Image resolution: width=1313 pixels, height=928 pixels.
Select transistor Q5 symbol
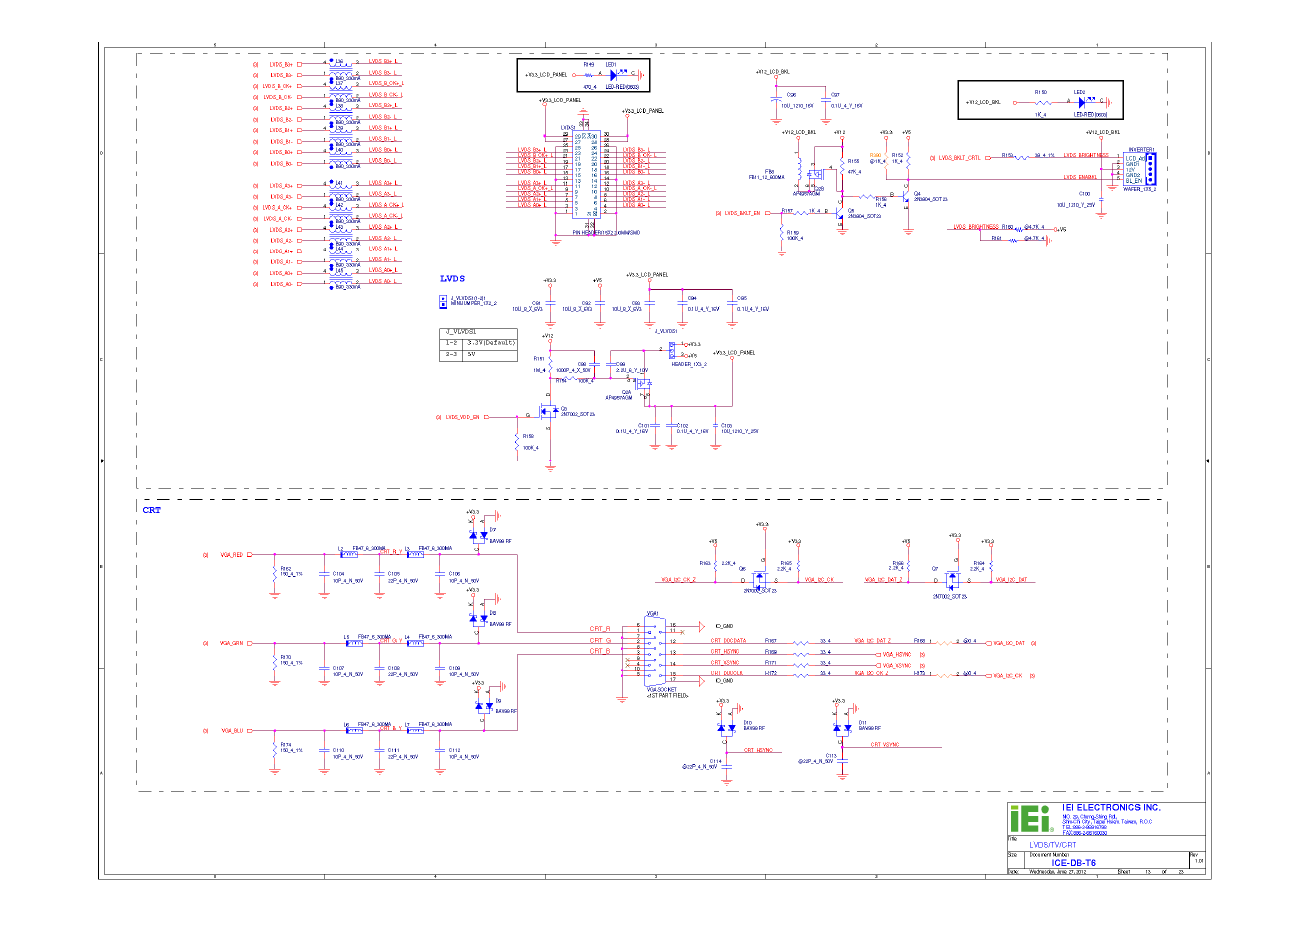pyautogui.click(x=840, y=212)
